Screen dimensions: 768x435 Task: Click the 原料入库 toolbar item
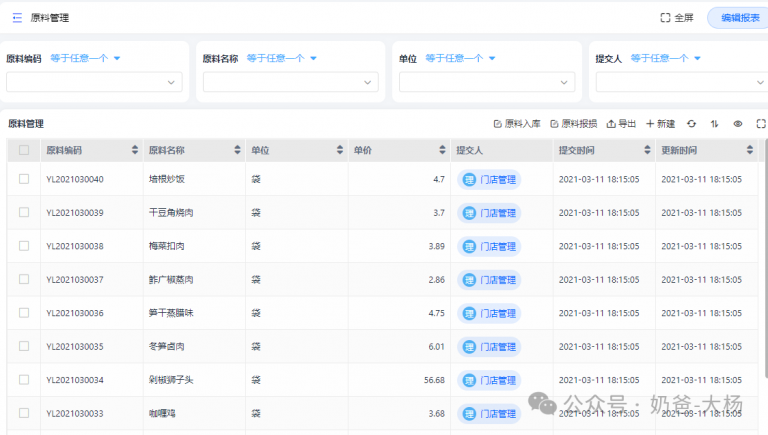517,124
